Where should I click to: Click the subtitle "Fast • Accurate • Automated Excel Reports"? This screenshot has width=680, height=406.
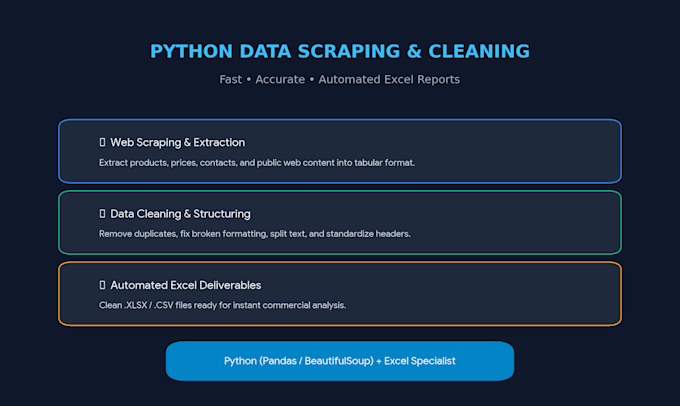click(340, 79)
